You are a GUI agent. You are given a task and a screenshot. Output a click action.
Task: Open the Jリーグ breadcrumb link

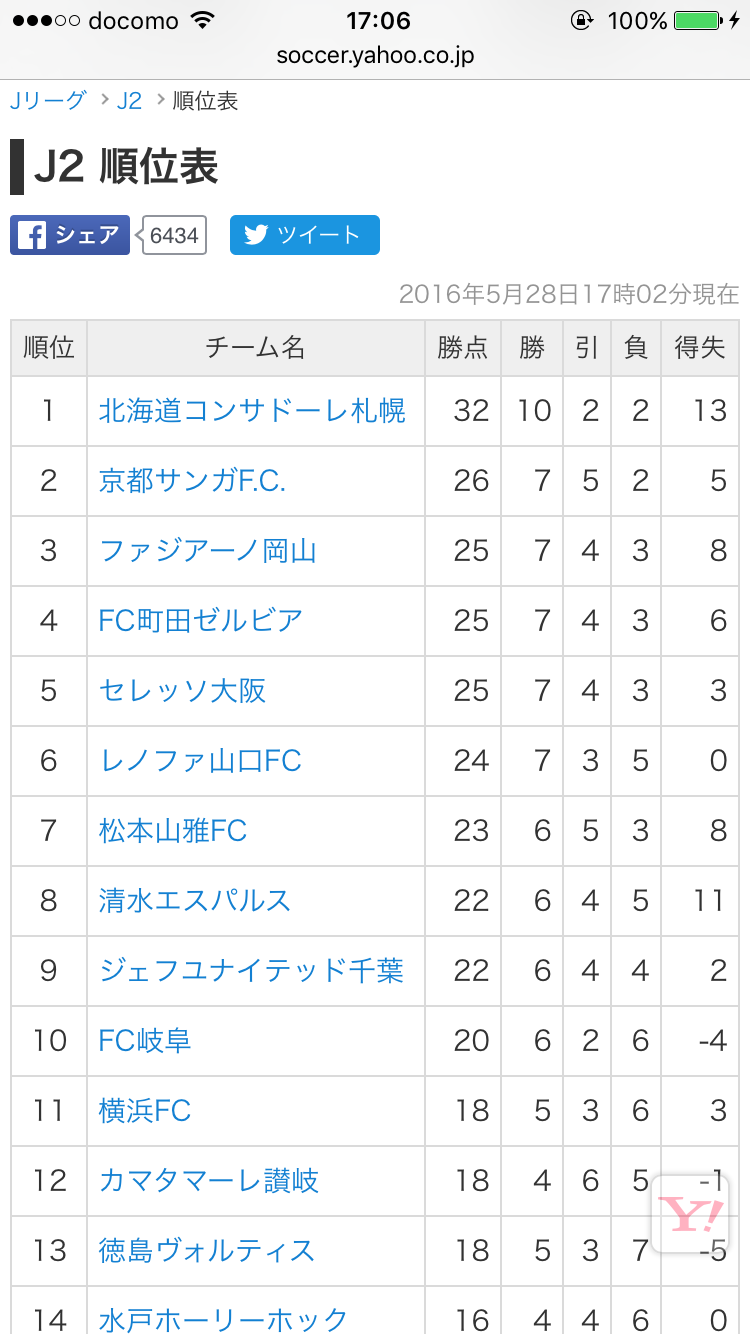point(48,101)
